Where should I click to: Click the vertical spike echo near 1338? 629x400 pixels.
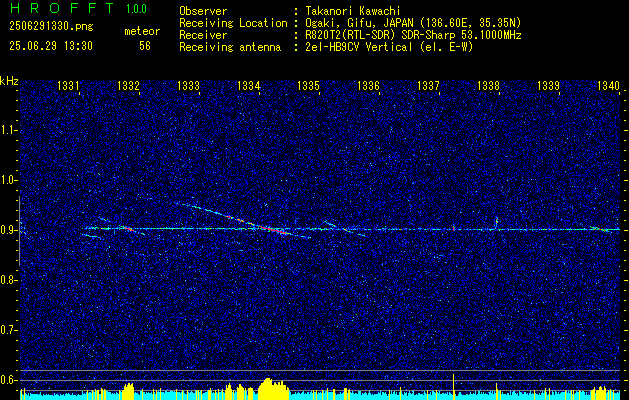(x=497, y=223)
